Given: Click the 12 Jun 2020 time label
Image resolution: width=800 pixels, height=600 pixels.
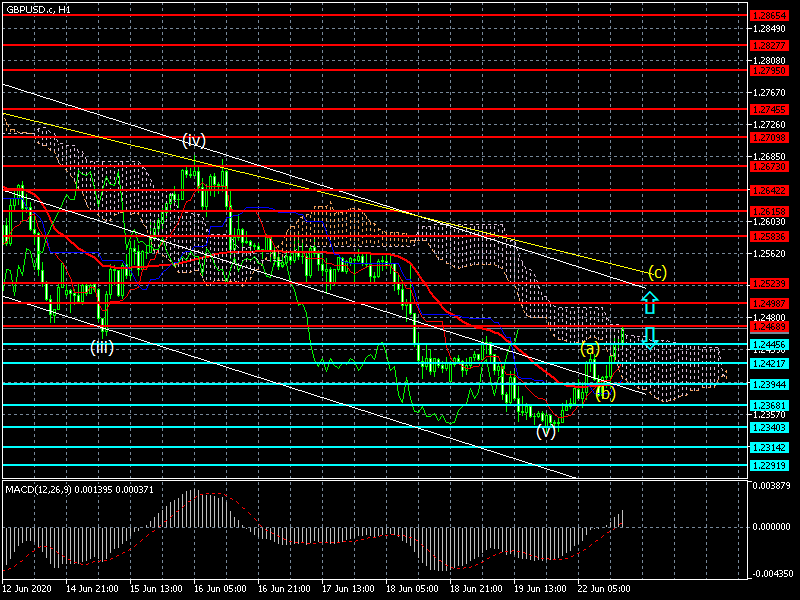Looking at the screenshot, I should [27, 589].
